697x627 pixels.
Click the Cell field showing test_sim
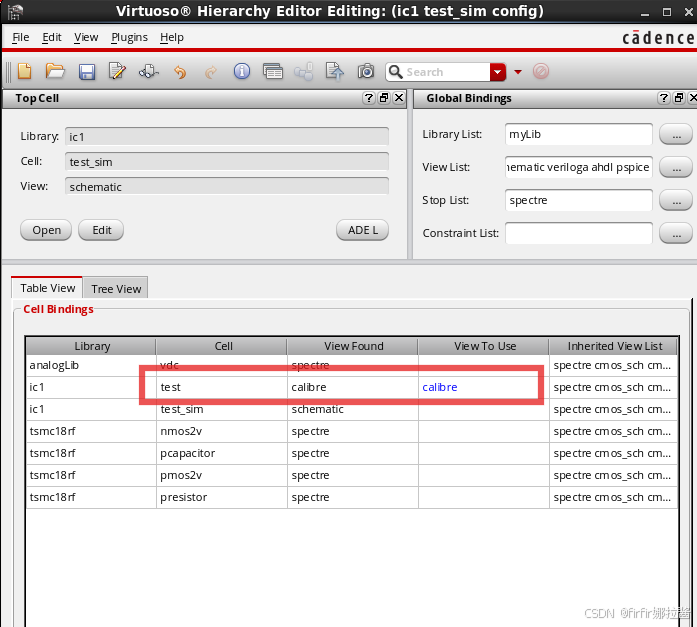tap(227, 161)
